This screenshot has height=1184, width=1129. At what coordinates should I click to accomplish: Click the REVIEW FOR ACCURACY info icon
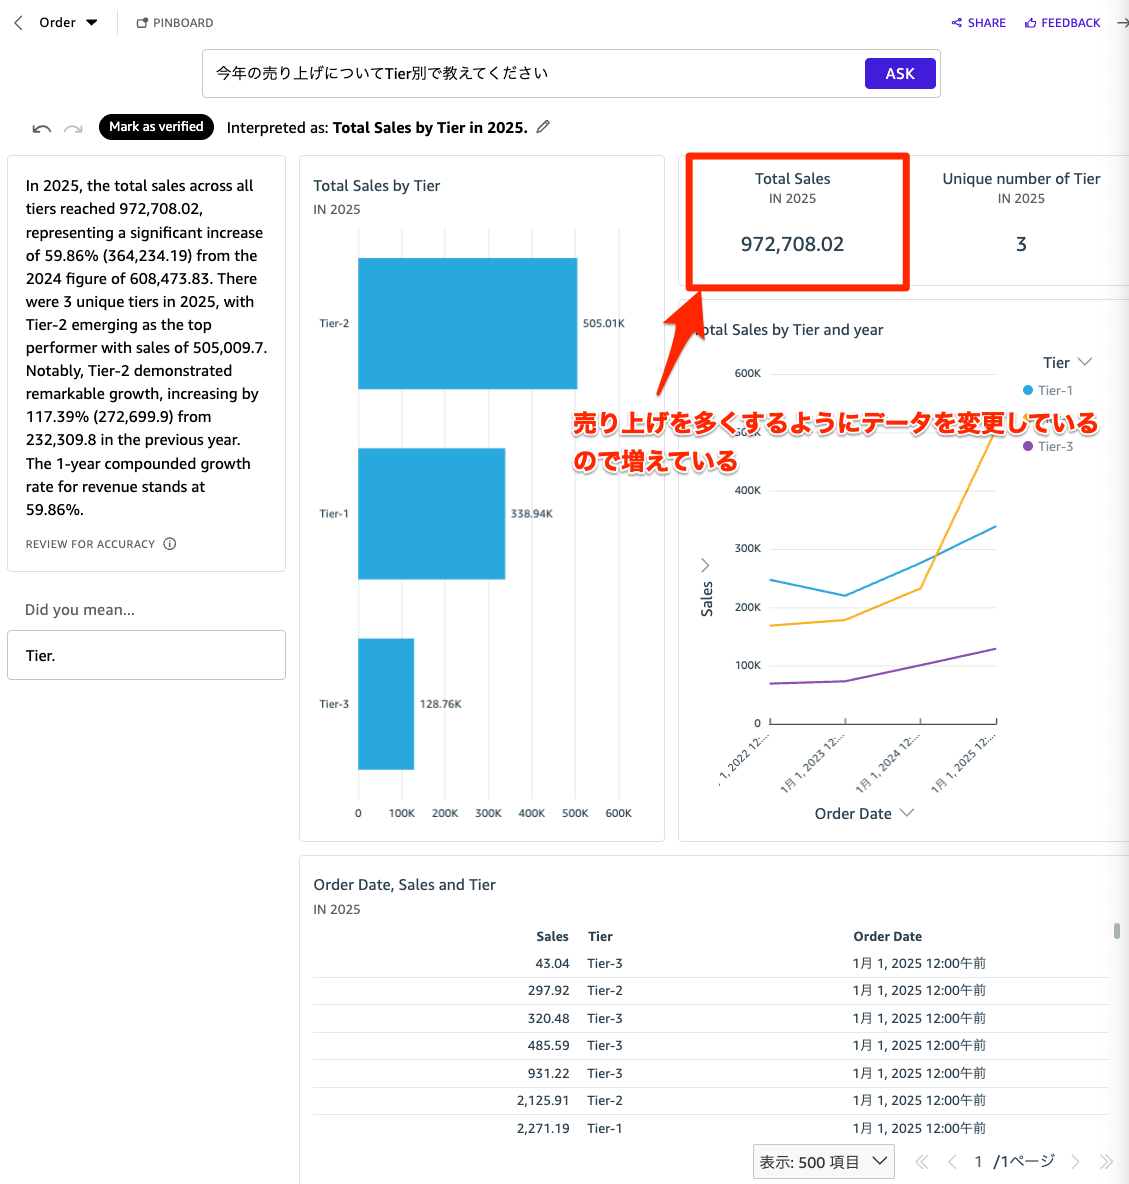click(x=170, y=544)
